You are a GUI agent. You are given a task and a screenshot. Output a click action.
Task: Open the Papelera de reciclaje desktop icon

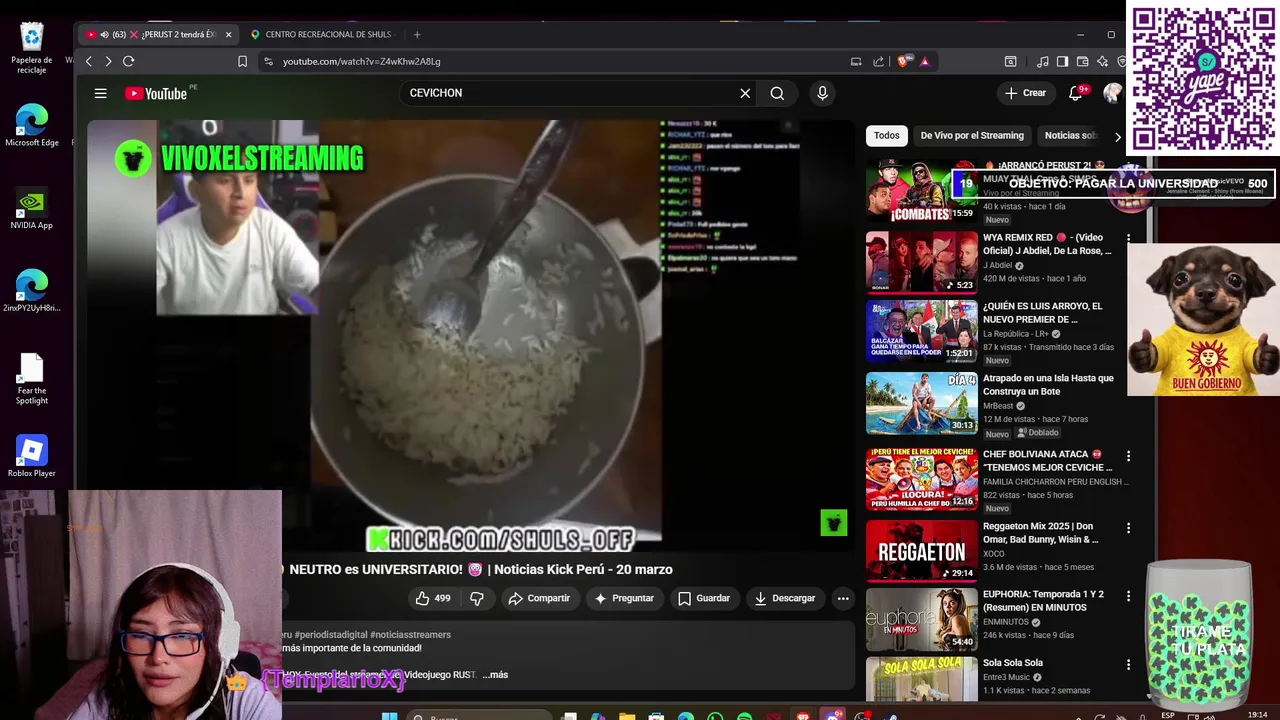pyautogui.click(x=32, y=48)
